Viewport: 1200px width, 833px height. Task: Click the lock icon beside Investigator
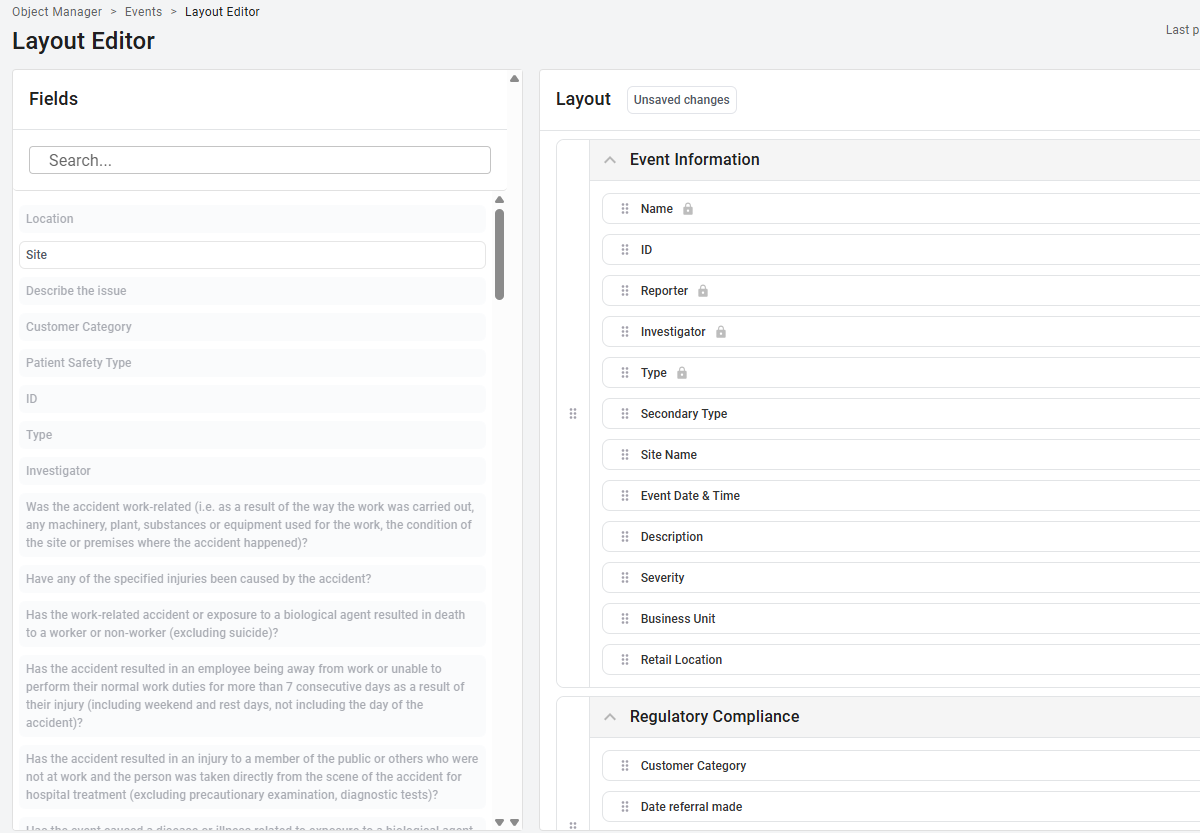click(x=721, y=332)
